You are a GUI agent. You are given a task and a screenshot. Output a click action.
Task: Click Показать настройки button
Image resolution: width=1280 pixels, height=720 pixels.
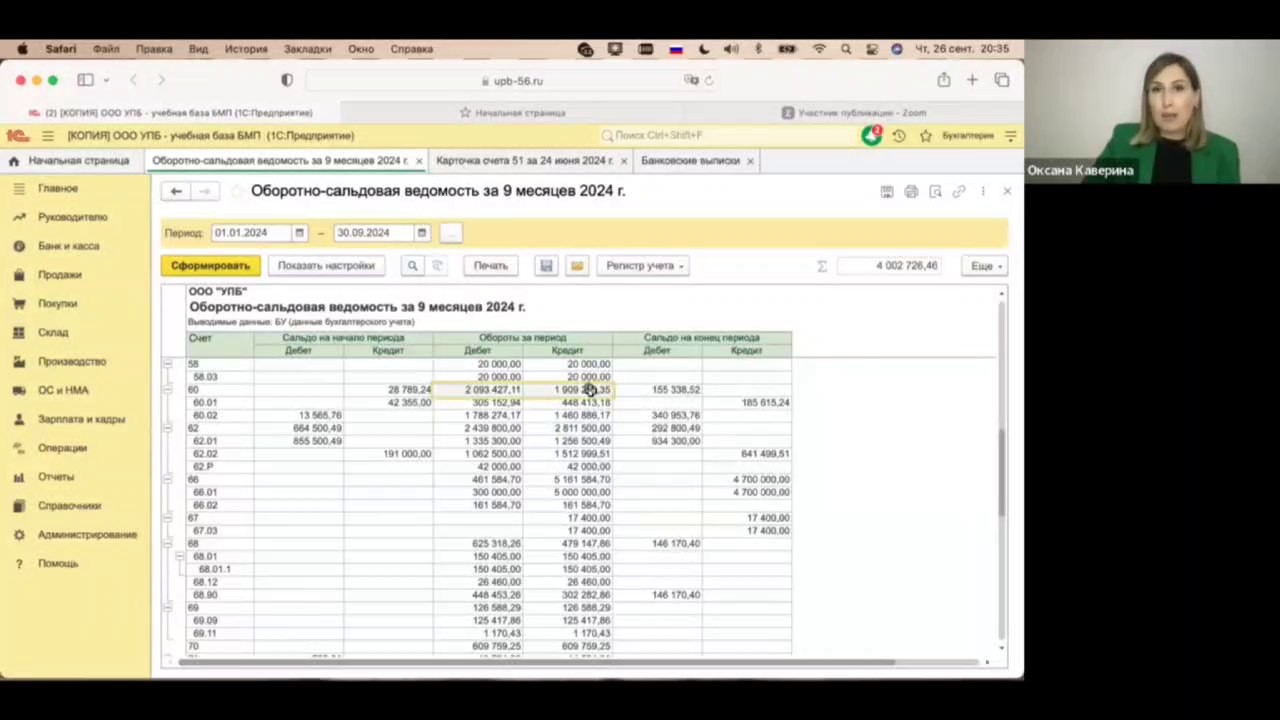[x=326, y=266]
